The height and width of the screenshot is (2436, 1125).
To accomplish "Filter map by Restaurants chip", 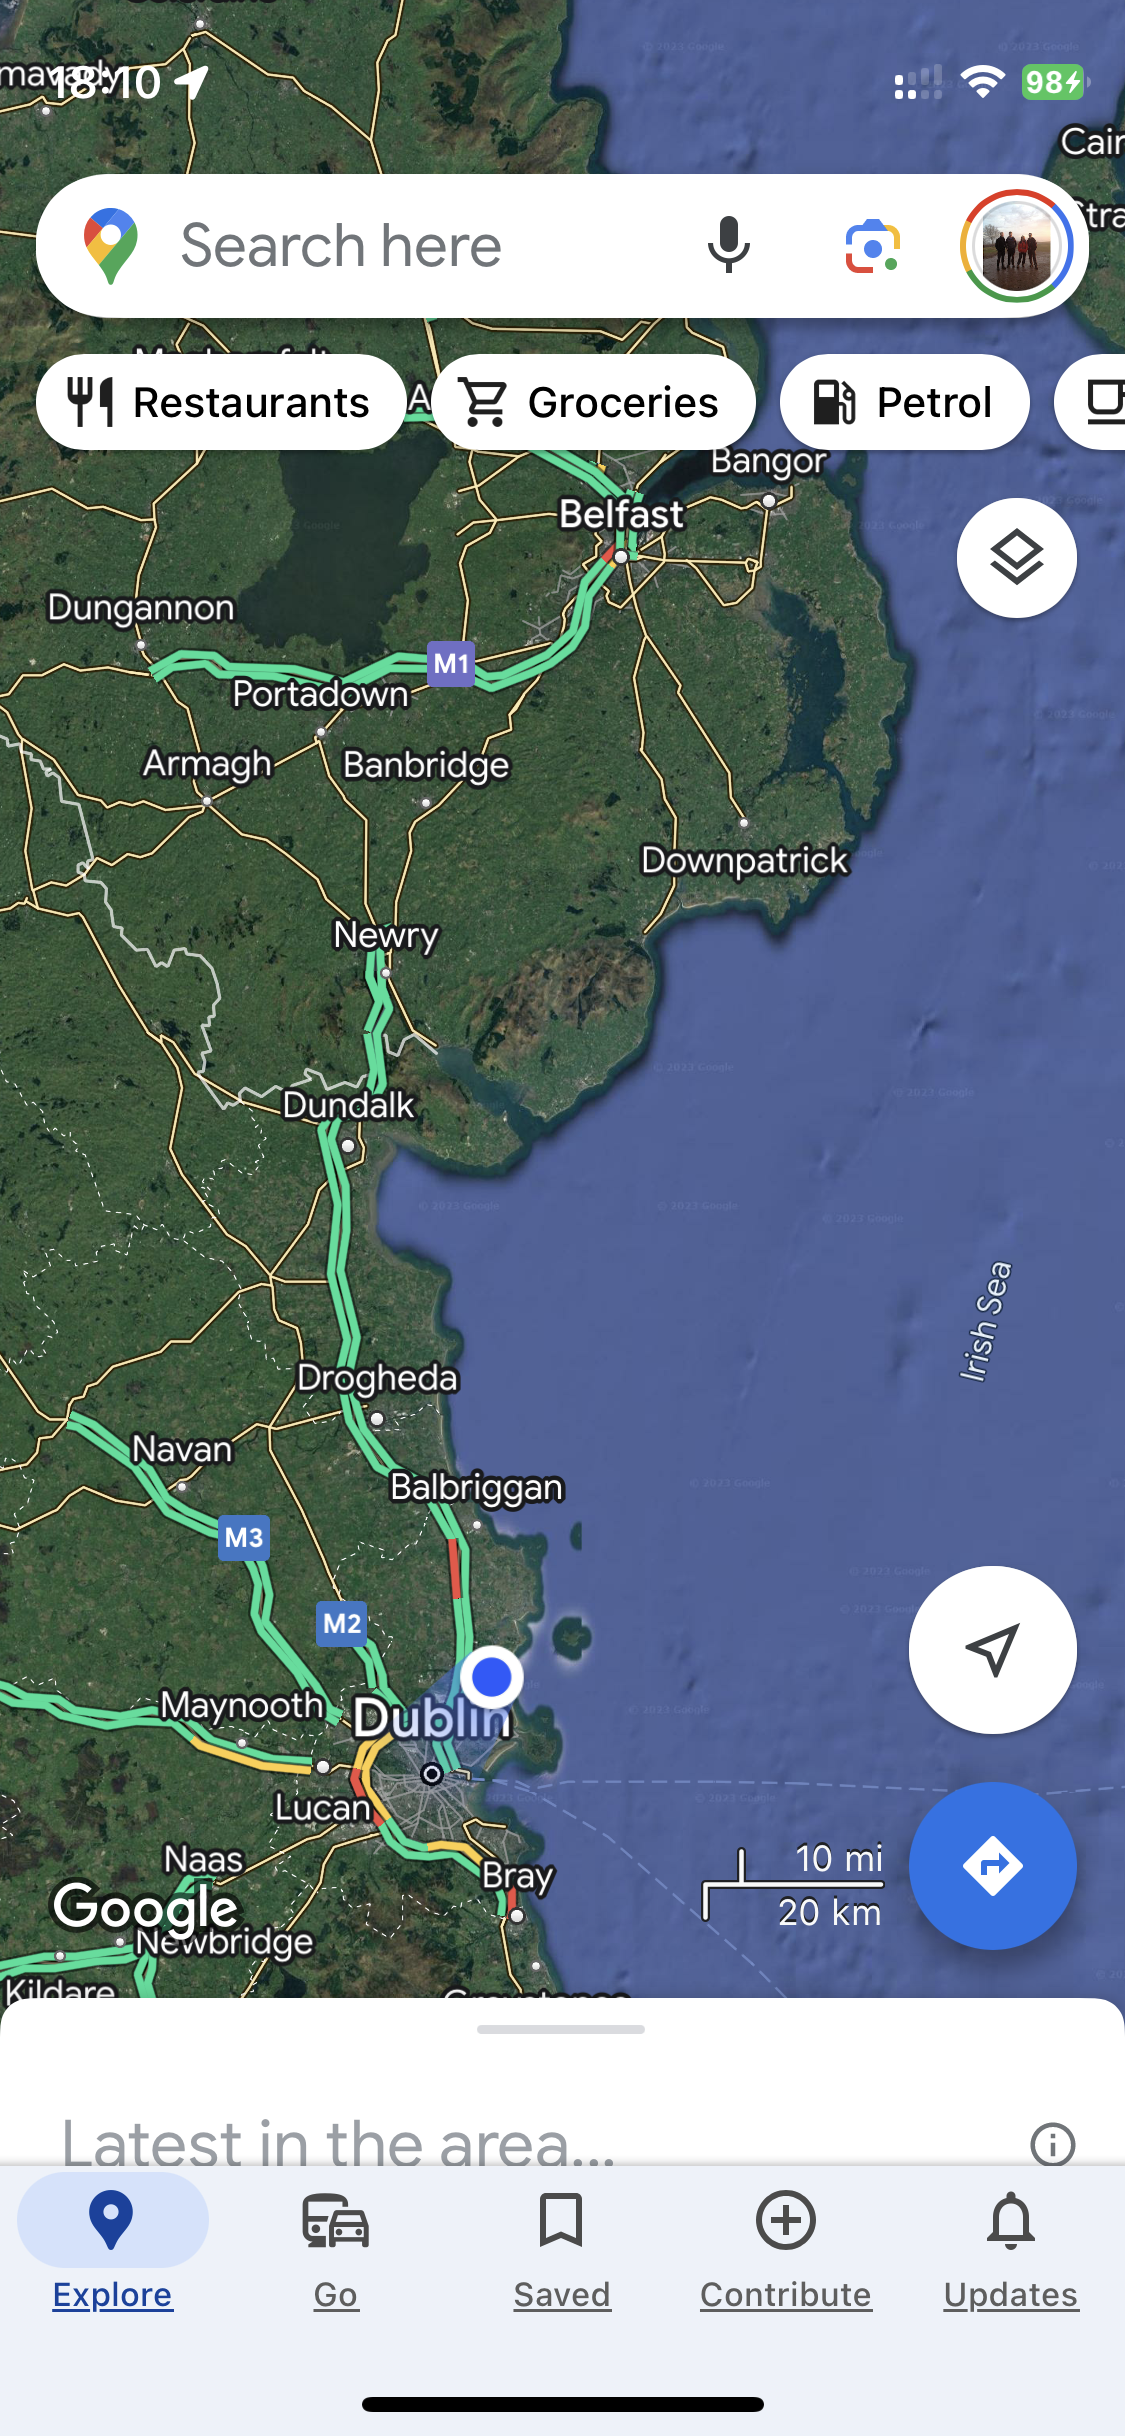I will (221, 402).
